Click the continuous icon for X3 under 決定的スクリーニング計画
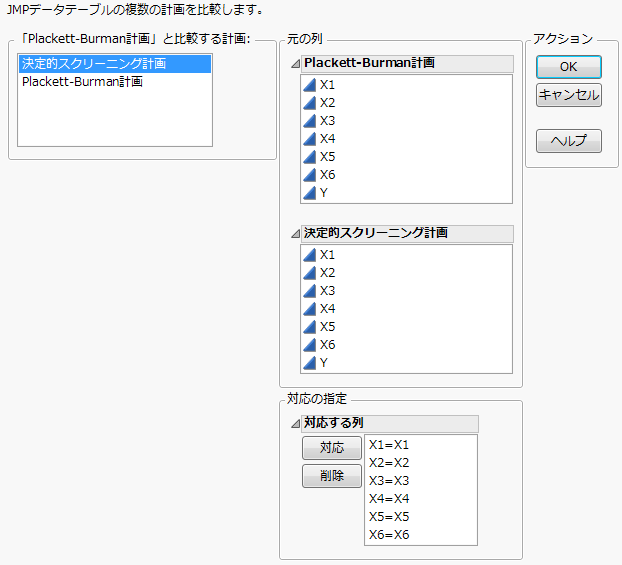Screen dimensions: 622x565 click(309, 291)
